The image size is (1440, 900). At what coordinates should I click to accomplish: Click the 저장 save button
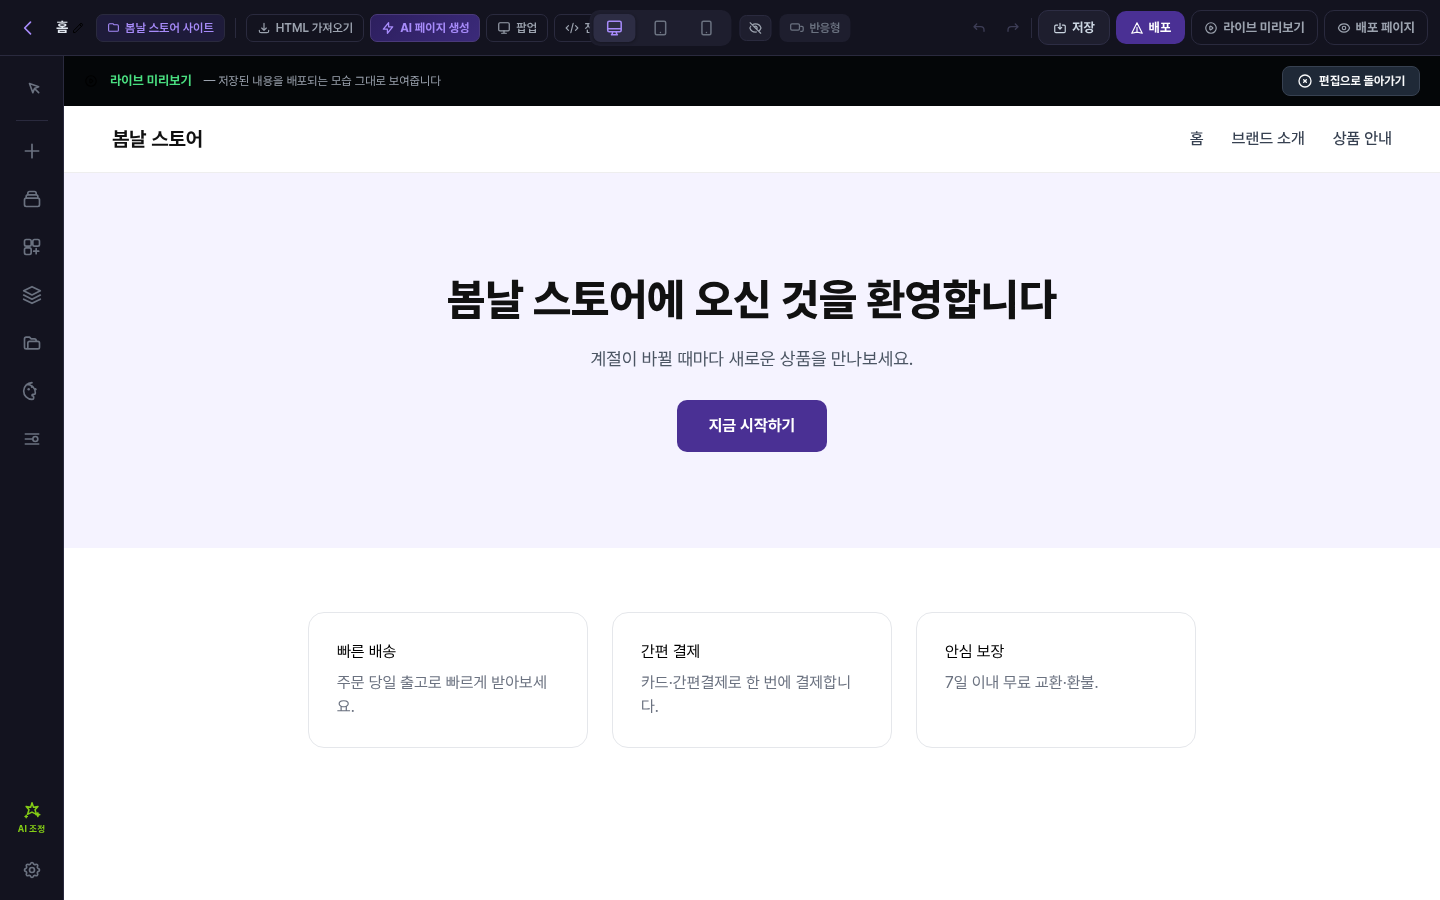pos(1074,28)
